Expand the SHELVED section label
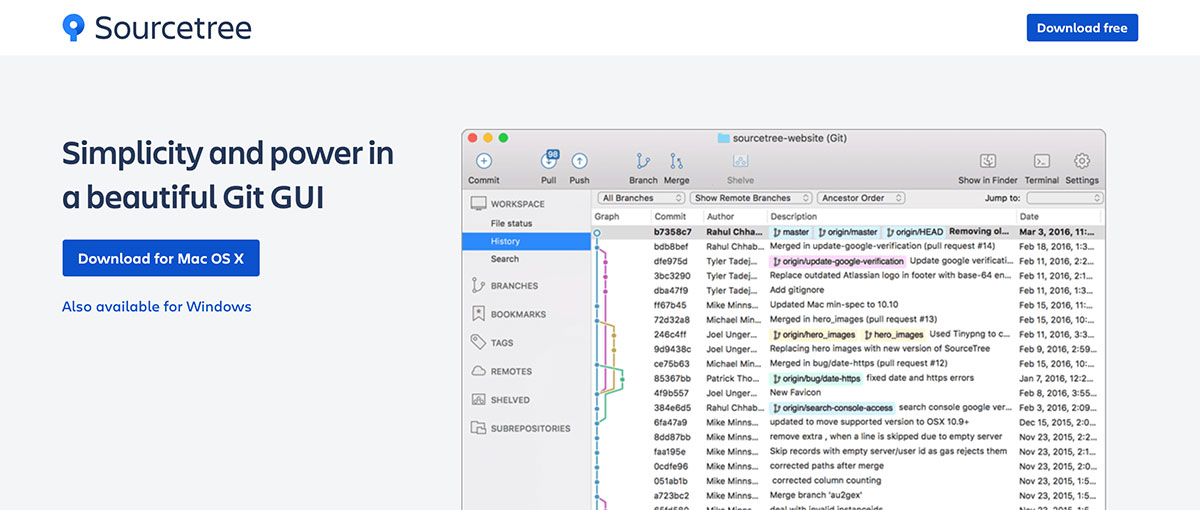Viewport: 1200px width, 510px height. click(x=510, y=400)
